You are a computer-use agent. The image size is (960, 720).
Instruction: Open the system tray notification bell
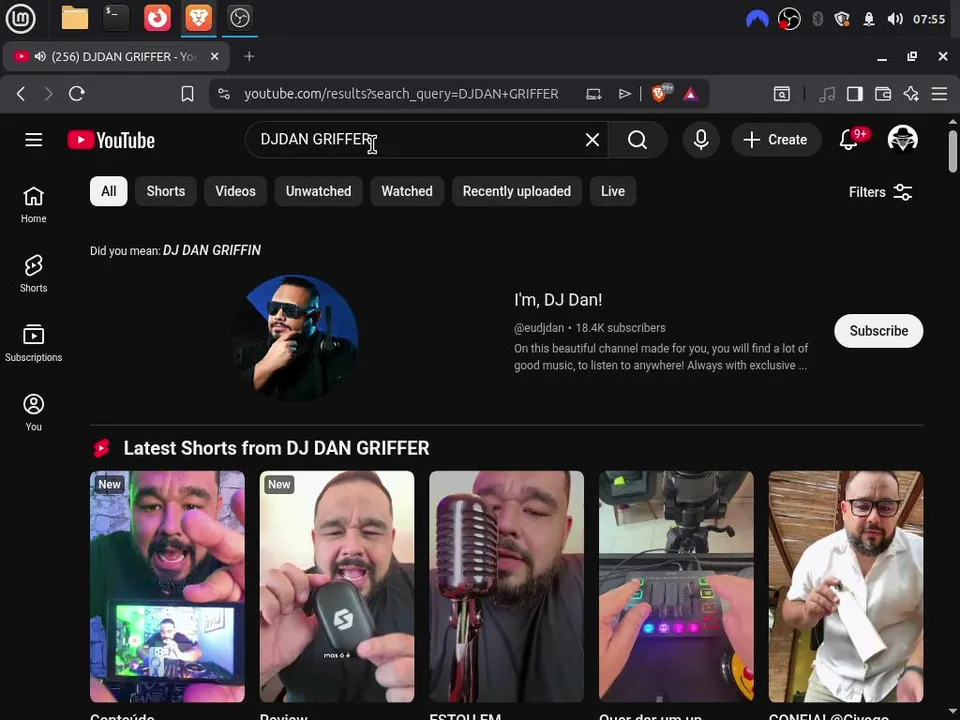point(868,19)
